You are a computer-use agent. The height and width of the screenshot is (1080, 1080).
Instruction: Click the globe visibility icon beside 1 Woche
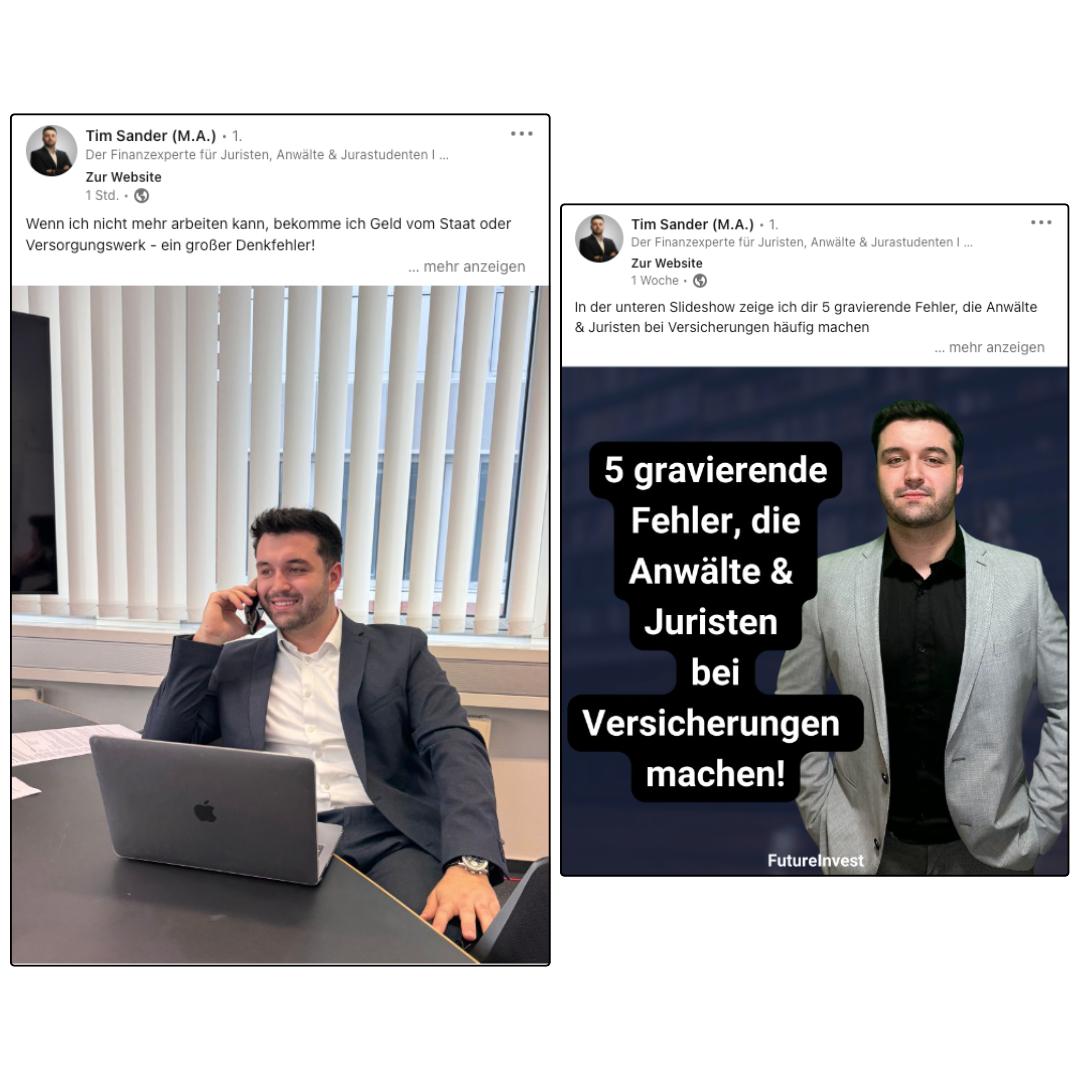click(700, 281)
